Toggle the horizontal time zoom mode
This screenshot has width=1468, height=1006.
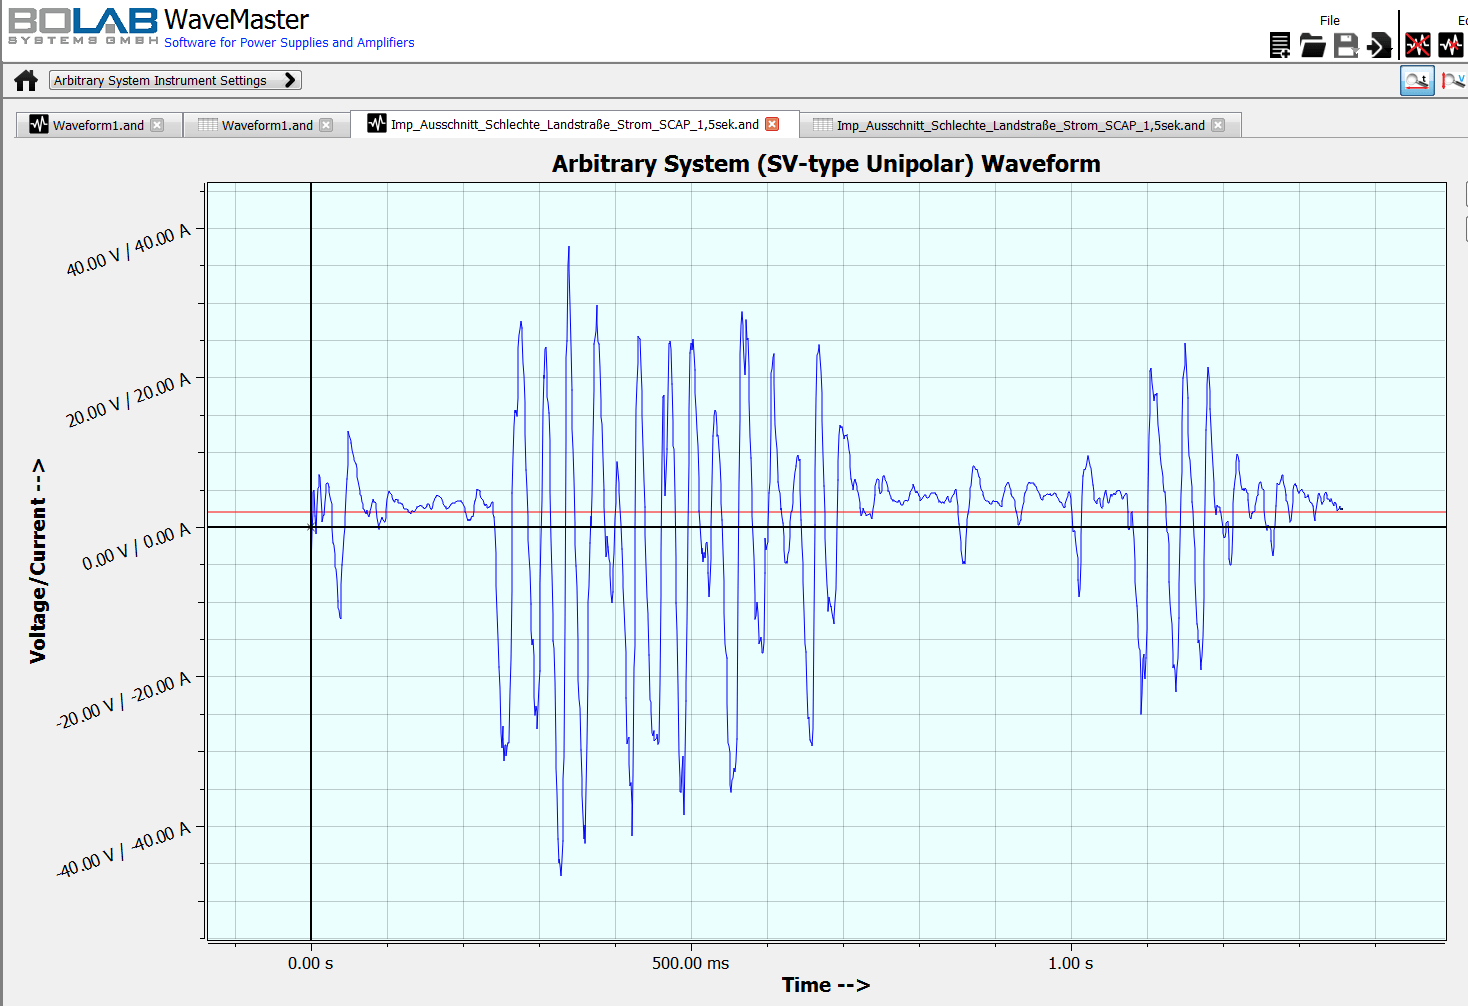tap(1416, 80)
